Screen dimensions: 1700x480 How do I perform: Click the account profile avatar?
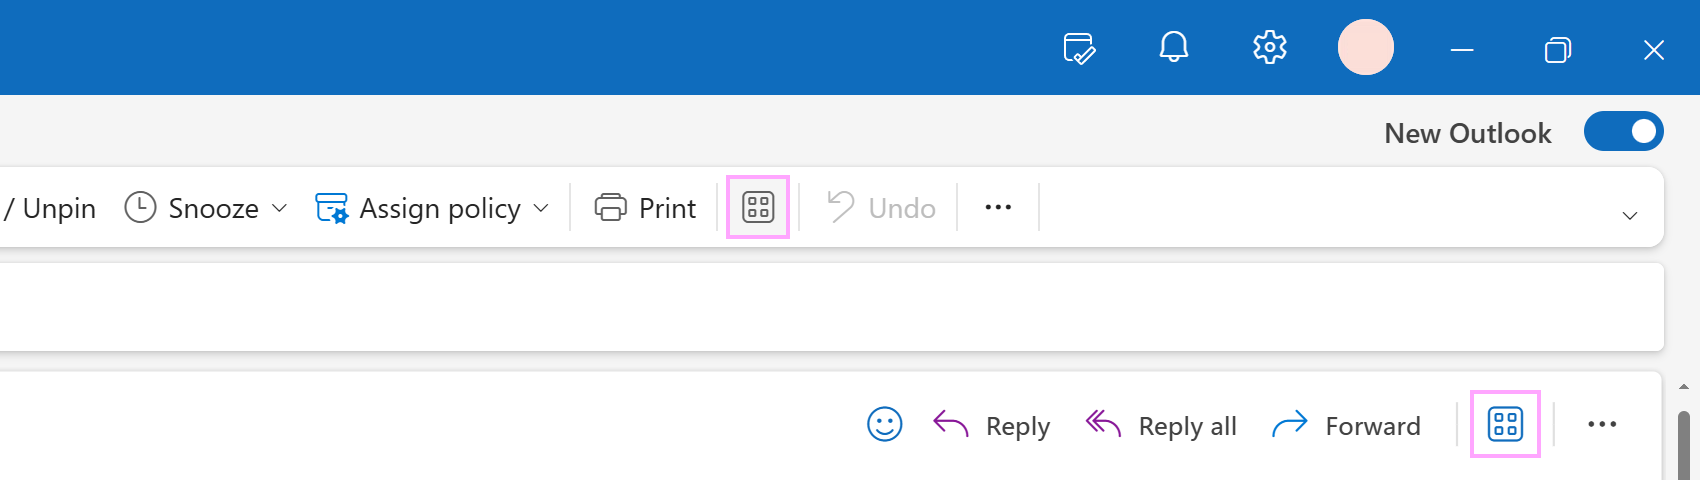point(1366,47)
